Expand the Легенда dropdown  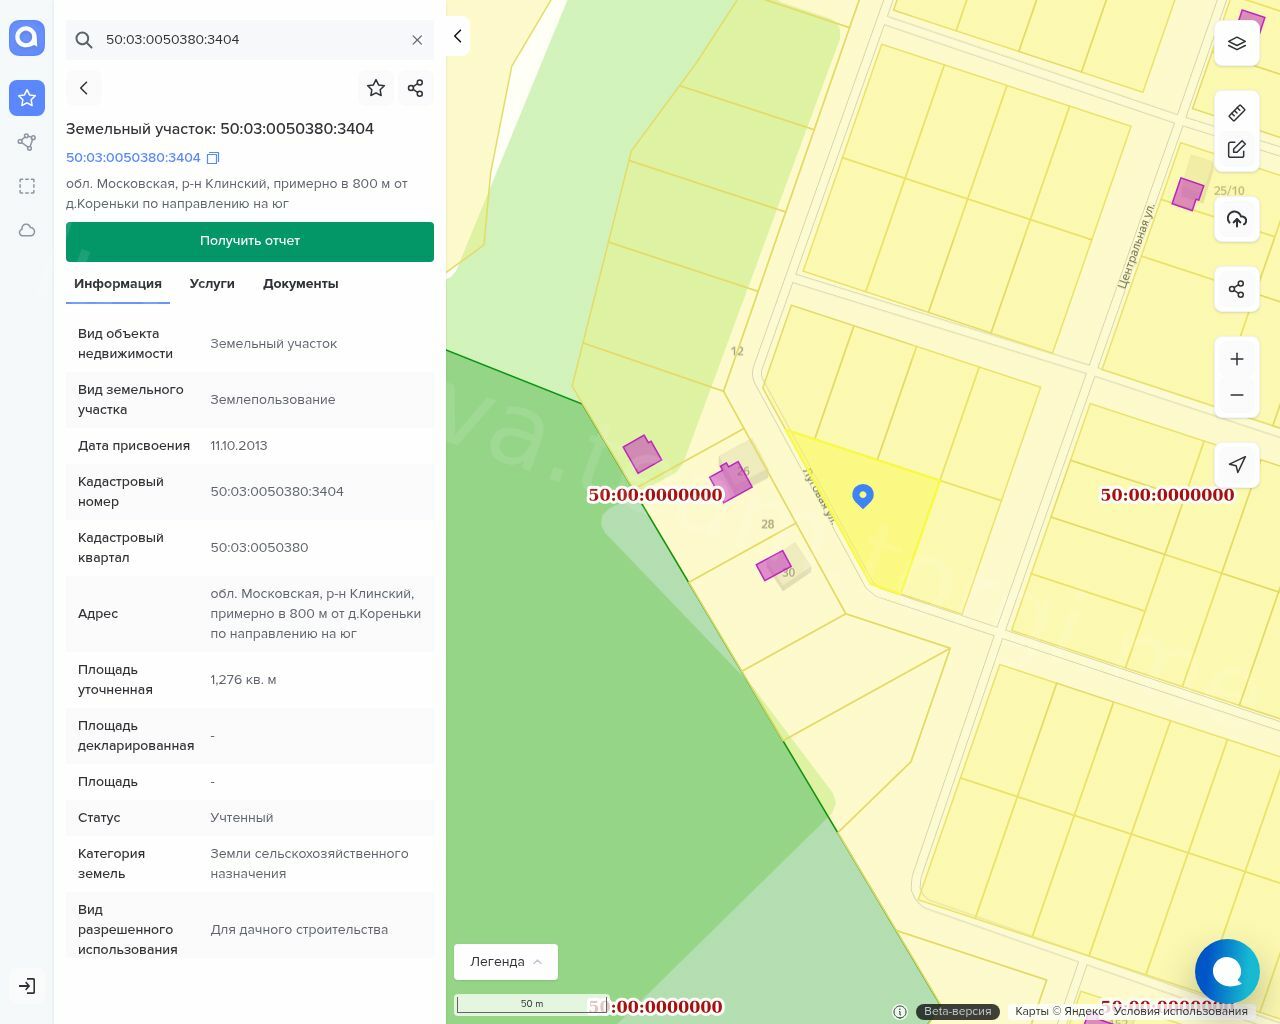506,962
